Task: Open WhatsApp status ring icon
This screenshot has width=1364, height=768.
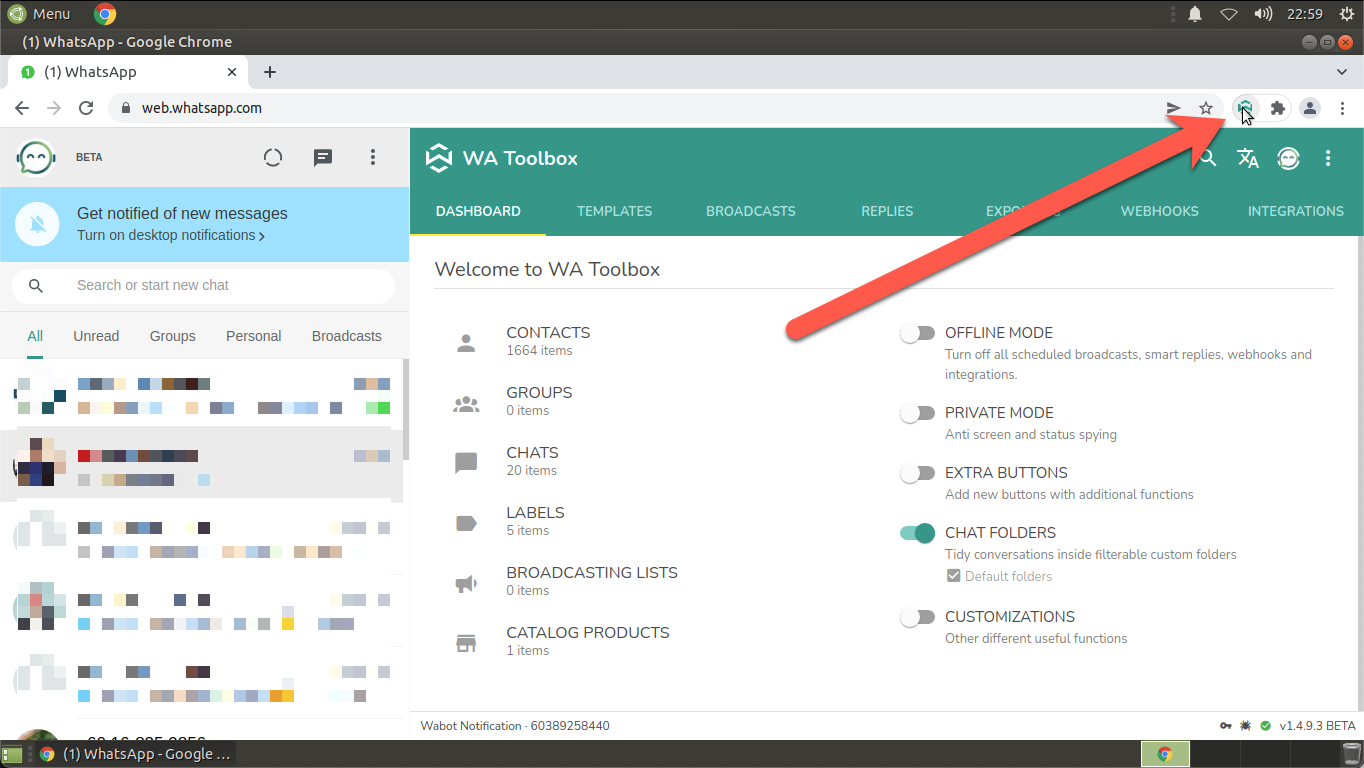Action: [273, 157]
